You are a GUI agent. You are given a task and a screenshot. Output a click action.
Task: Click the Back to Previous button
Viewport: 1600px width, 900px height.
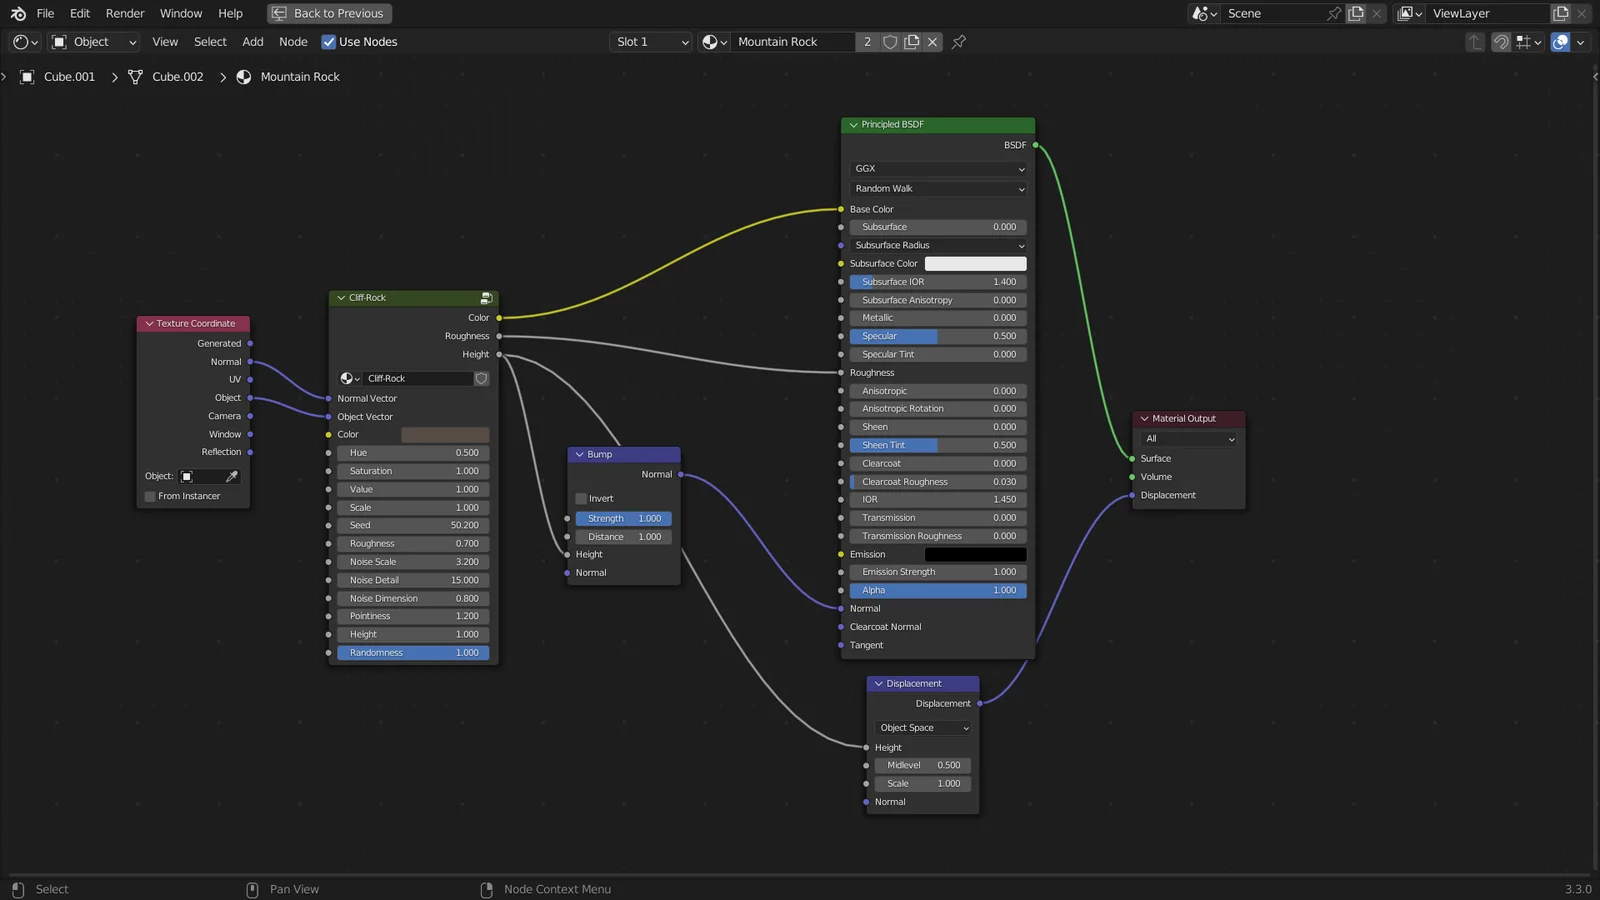(x=329, y=14)
